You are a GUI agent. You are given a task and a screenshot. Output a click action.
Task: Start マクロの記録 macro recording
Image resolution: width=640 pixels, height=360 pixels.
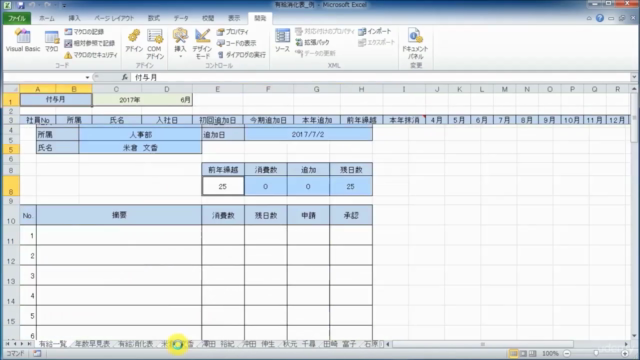(84, 31)
